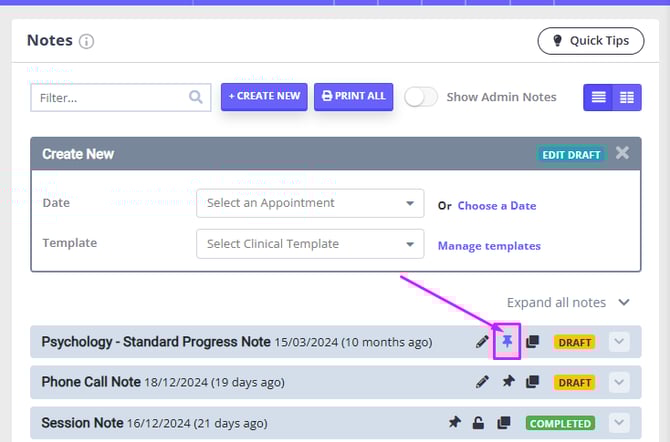Open the Select an Appointment dropdown
The image size is (670, 442).
point(310,203)
